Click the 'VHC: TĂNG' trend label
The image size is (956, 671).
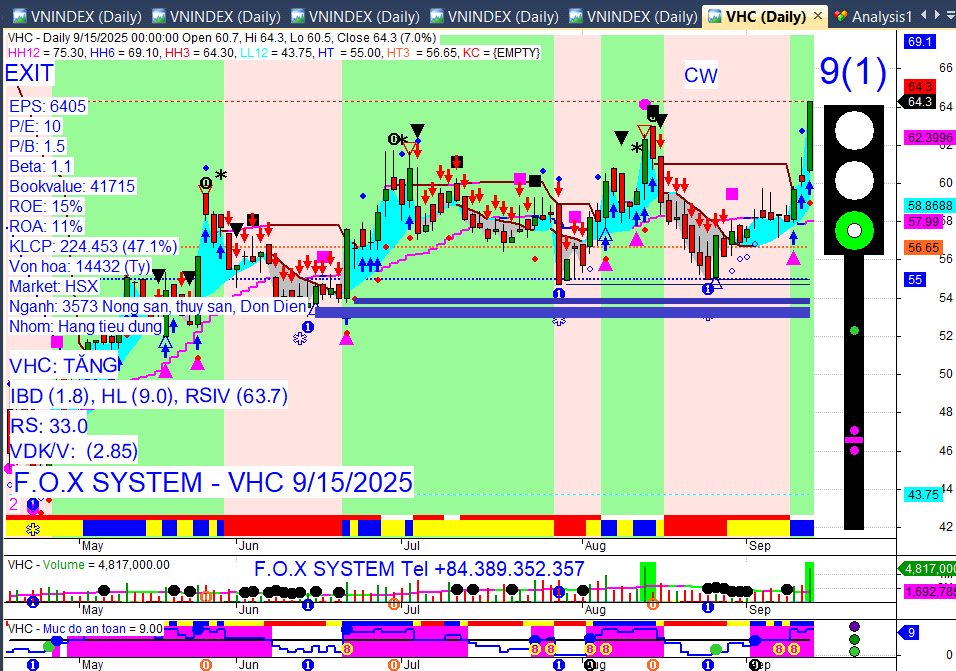(x=64, y=366)
